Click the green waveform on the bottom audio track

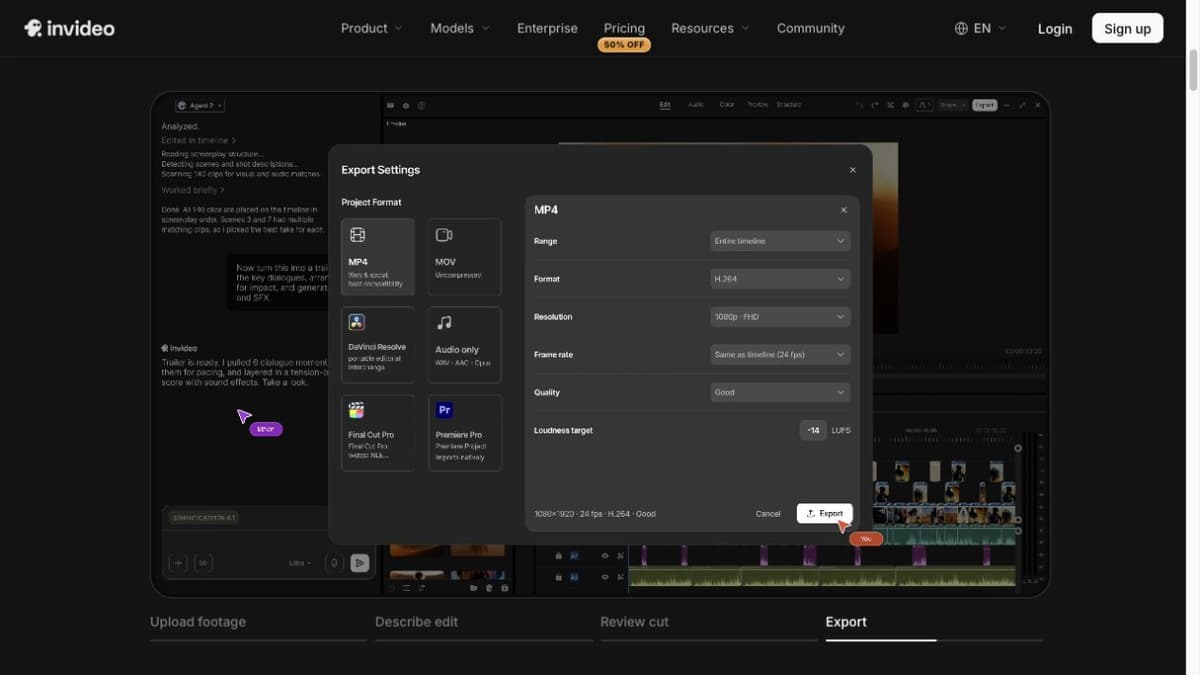click(x=820, y=578)
